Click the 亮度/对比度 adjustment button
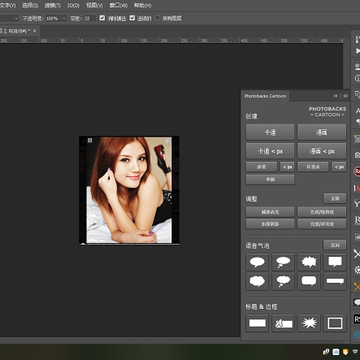 322,224
